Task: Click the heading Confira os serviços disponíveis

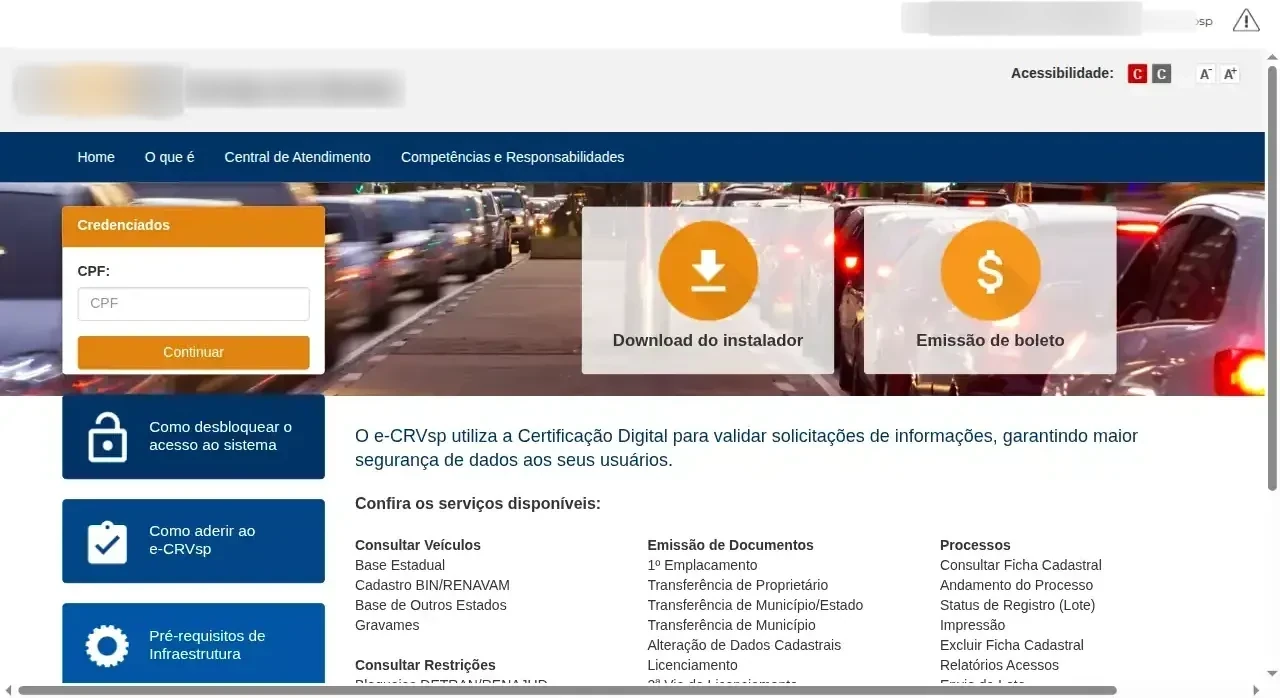Action: (x=478, y=503)
